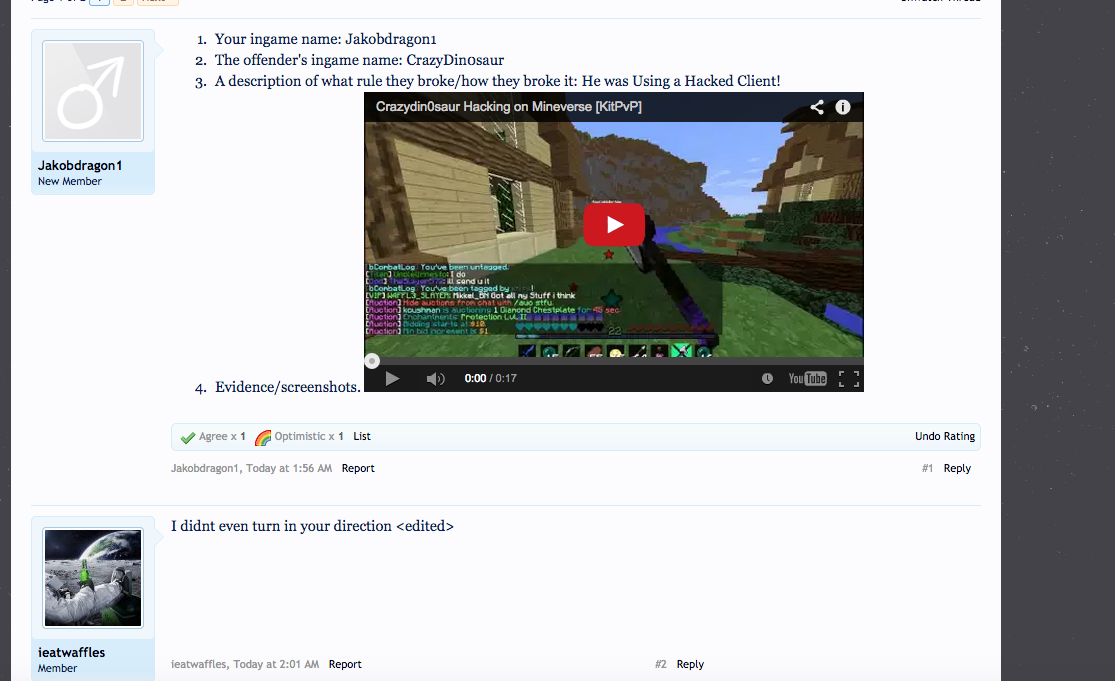This screenshot has width=1115, height=681.
Task: Click the timestamp Today at 2:01 AM
Action: pos(276,664)
